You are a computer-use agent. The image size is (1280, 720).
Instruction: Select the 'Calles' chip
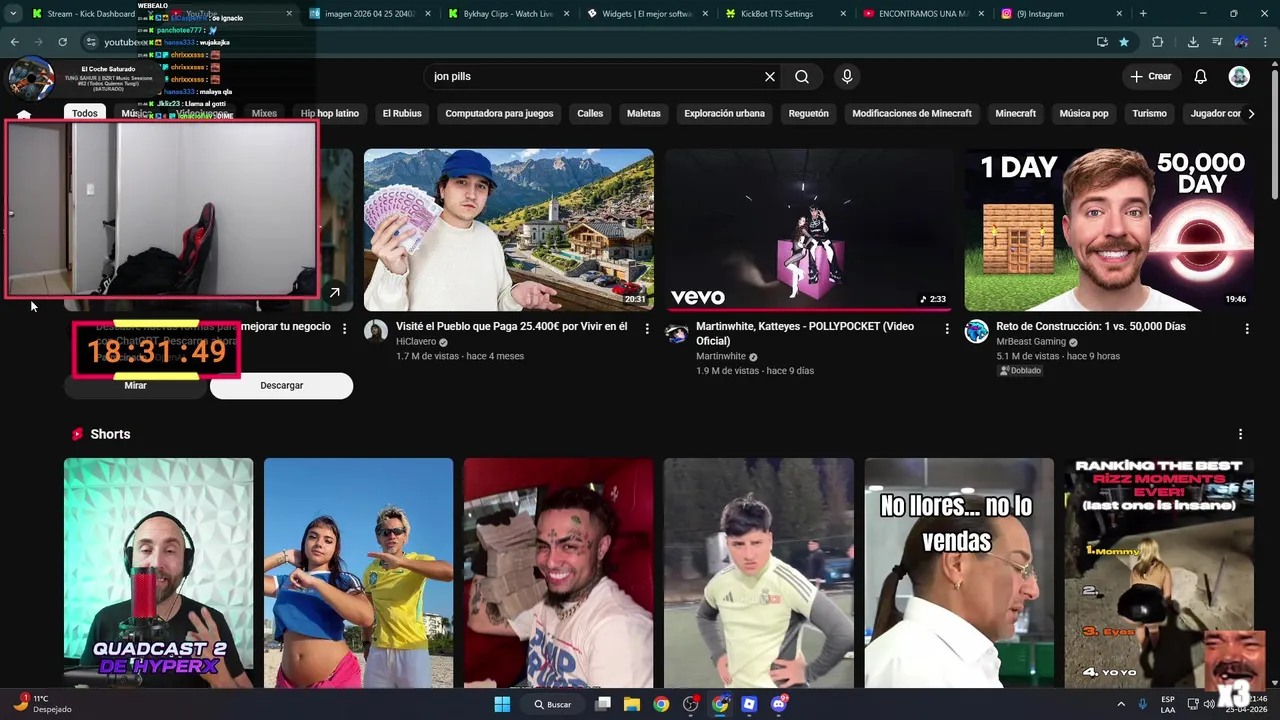click(590, 114)
